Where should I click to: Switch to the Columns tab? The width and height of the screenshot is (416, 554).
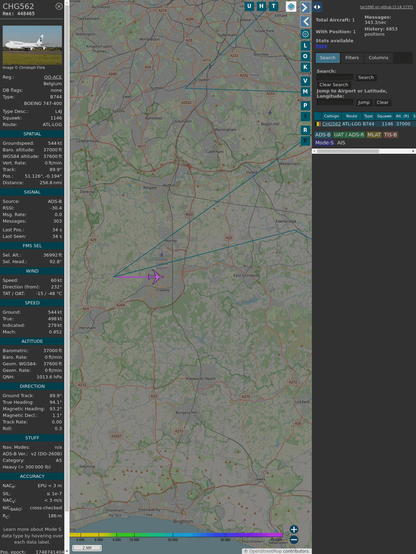(379, 58)
